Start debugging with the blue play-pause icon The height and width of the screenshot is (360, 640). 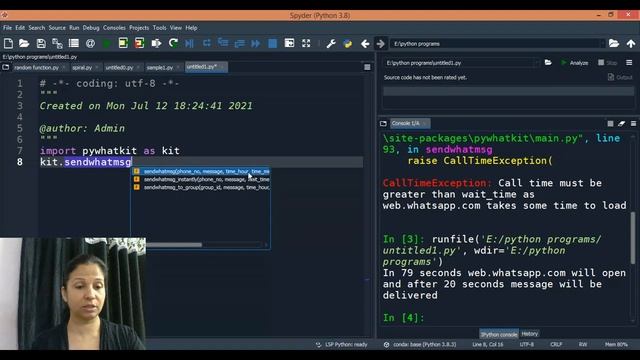(x=189, y=43)
